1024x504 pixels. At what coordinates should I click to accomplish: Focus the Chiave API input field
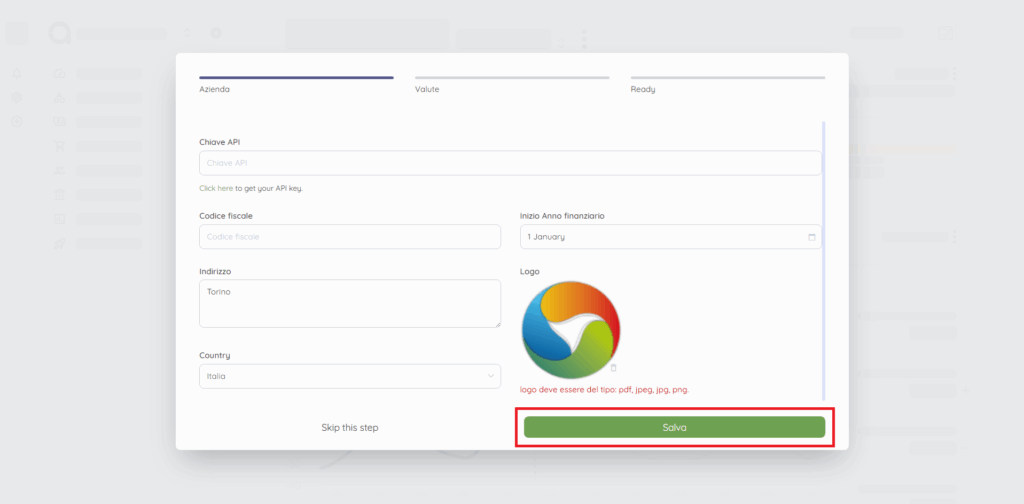(x=509, y=163)
